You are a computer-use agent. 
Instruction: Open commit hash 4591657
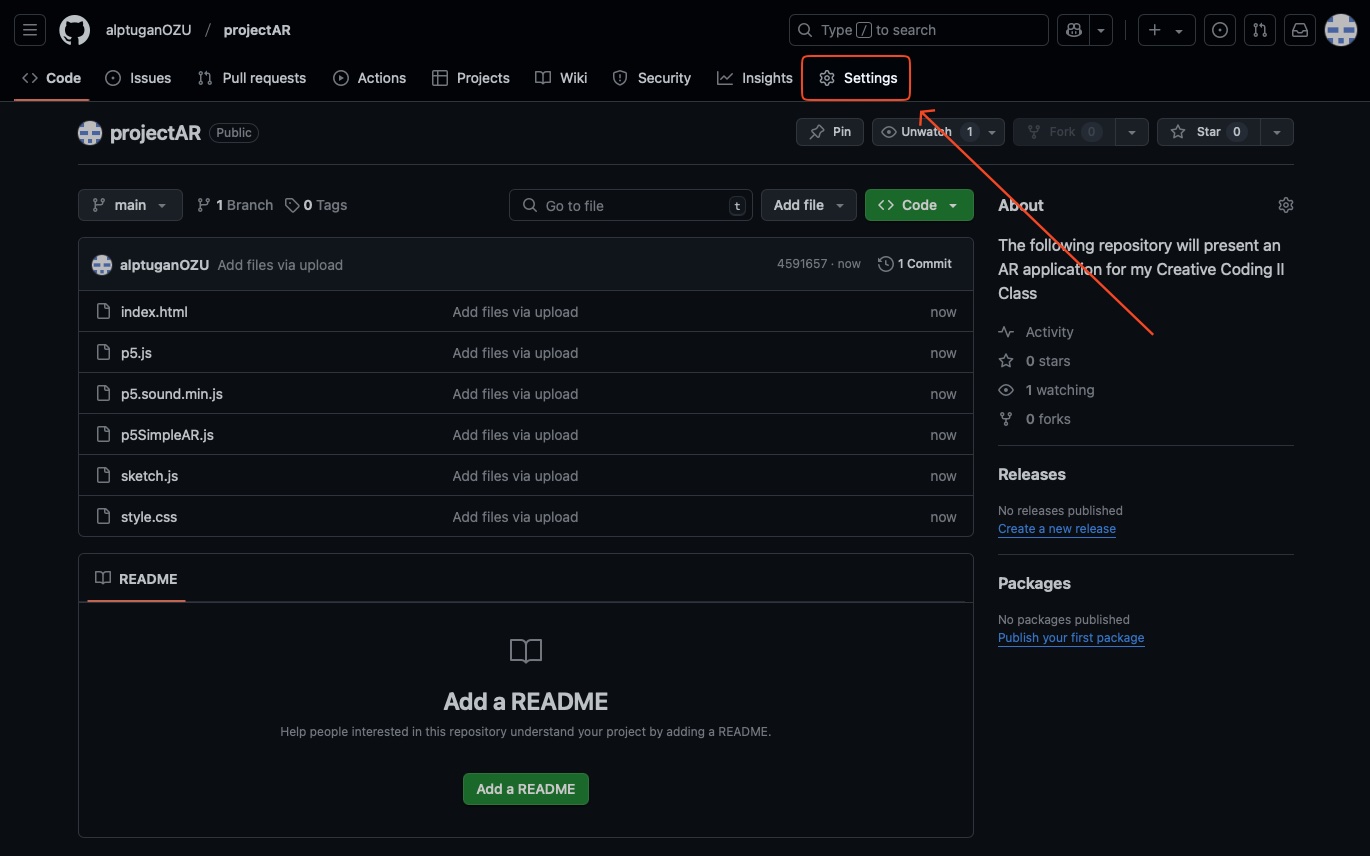tap(802, 264)
